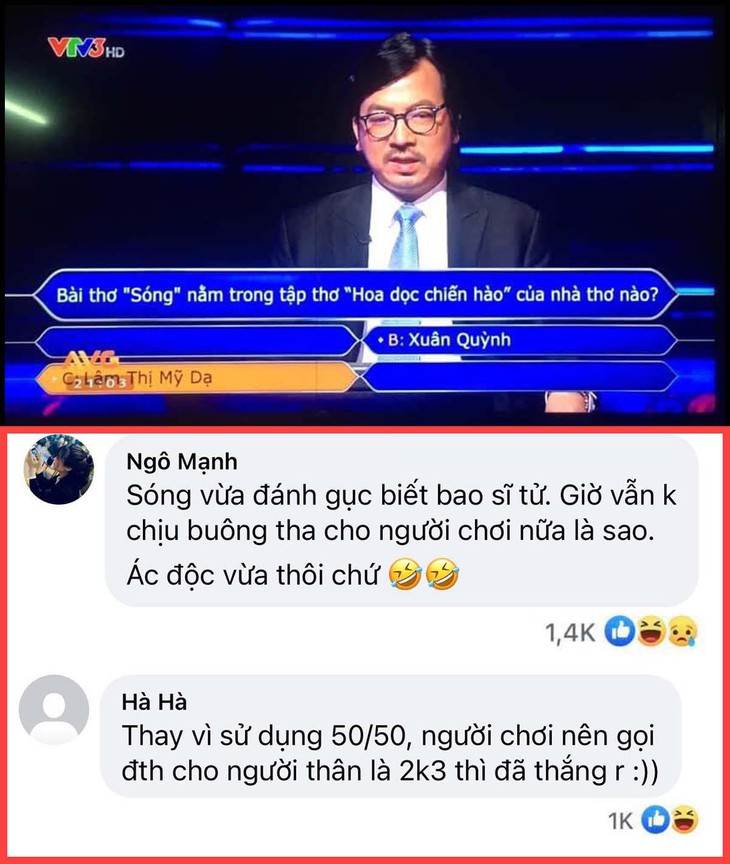Click the blue like icon under Ngô Mạnh's comment
This screenshot has width=730, height=864.
pyautogui.click(x=620, y=632)
